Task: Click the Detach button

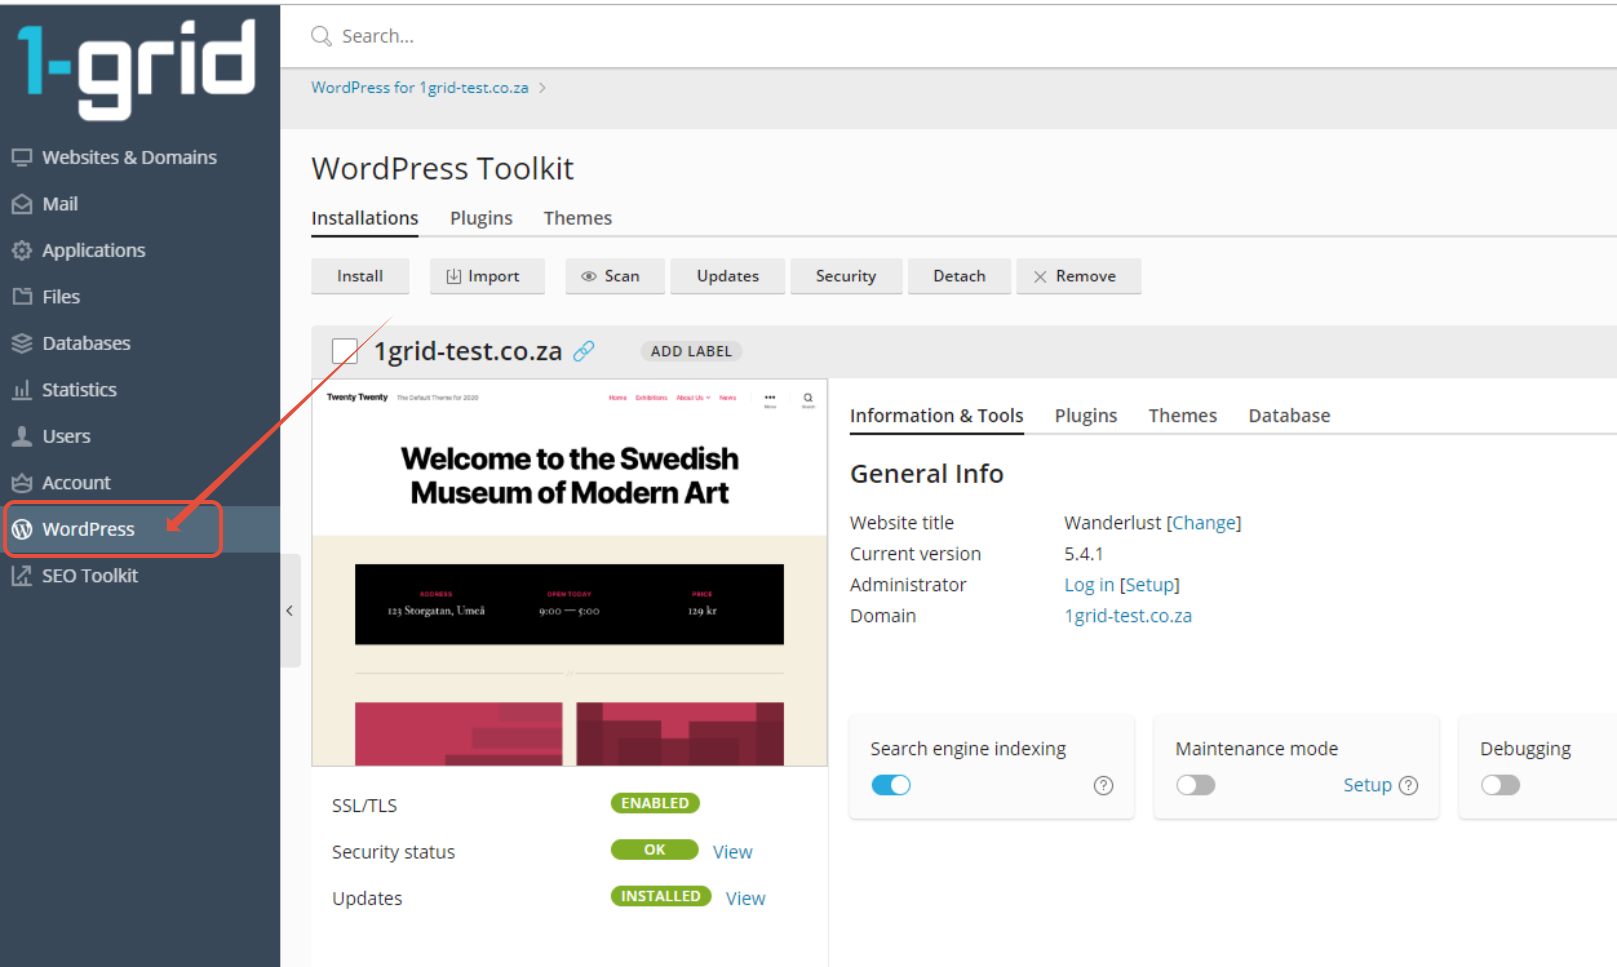Action: (959, 276)
